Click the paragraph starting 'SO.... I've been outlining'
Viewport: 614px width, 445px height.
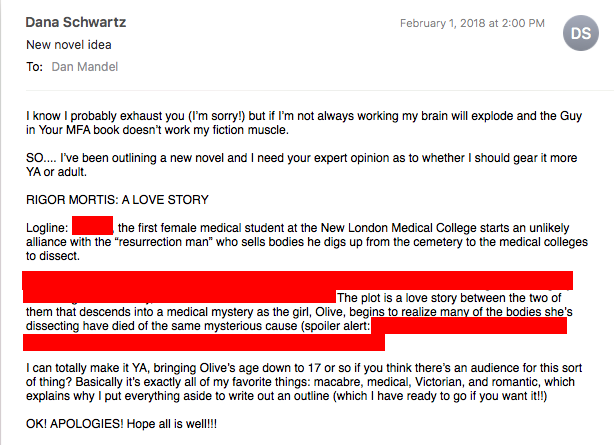tap(302, 165)
